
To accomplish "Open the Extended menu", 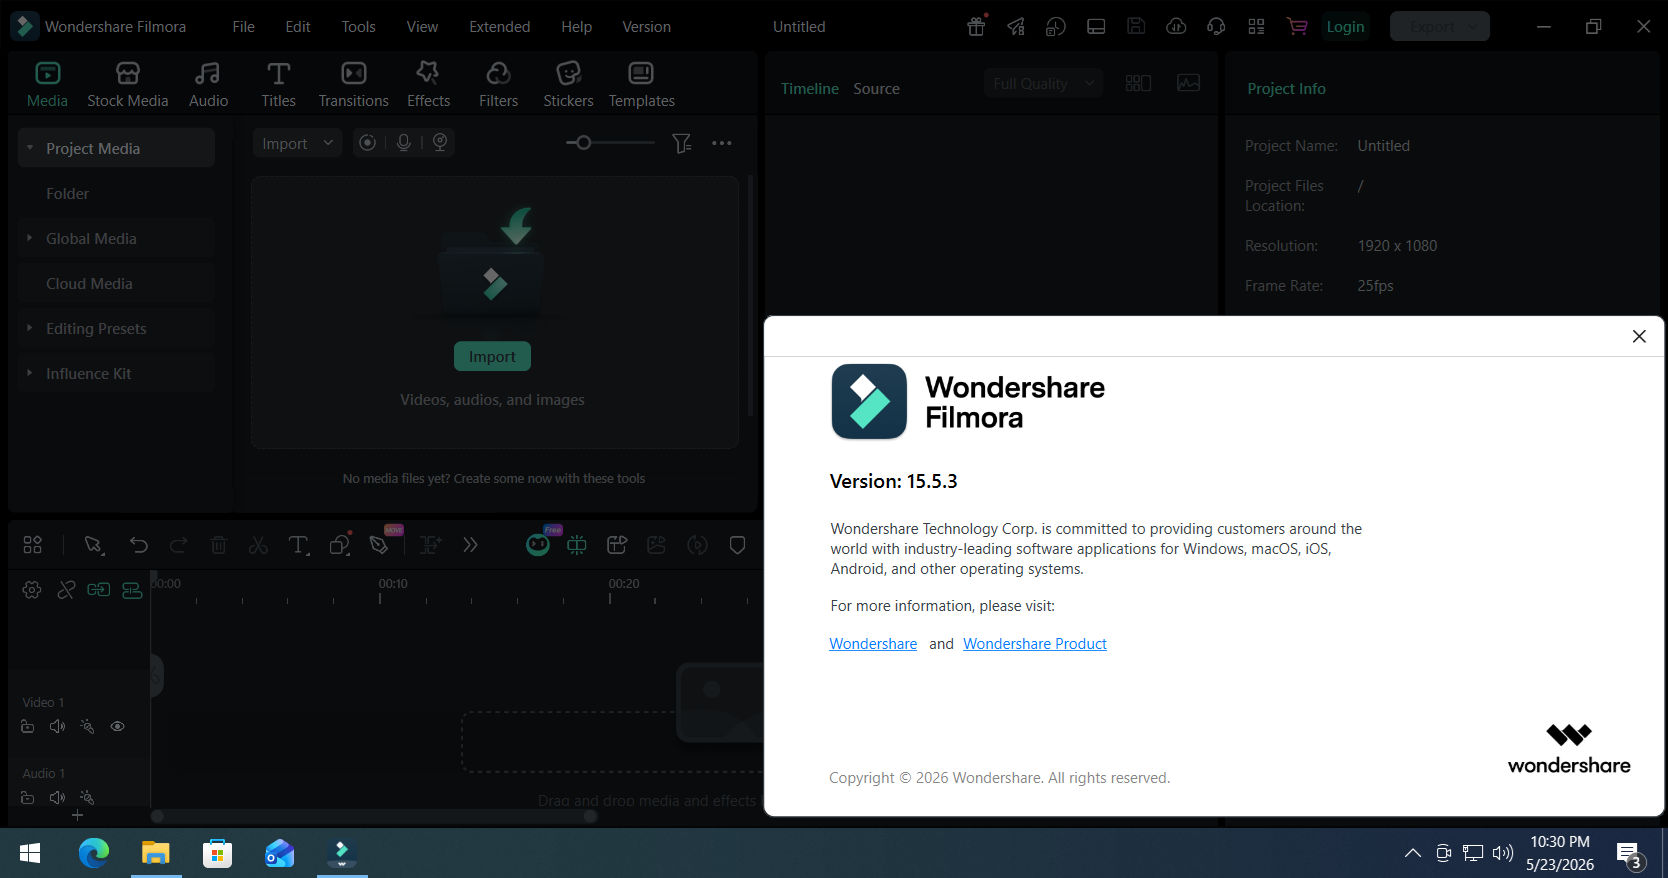I will [x=499, y=27].
